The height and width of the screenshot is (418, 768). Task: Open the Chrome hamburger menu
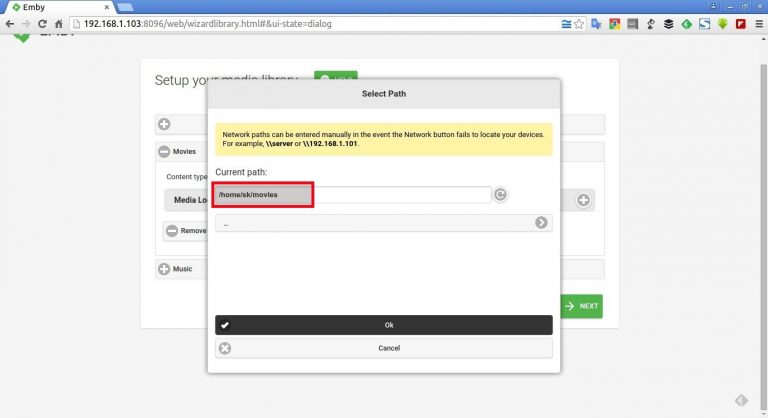[759, 24]
